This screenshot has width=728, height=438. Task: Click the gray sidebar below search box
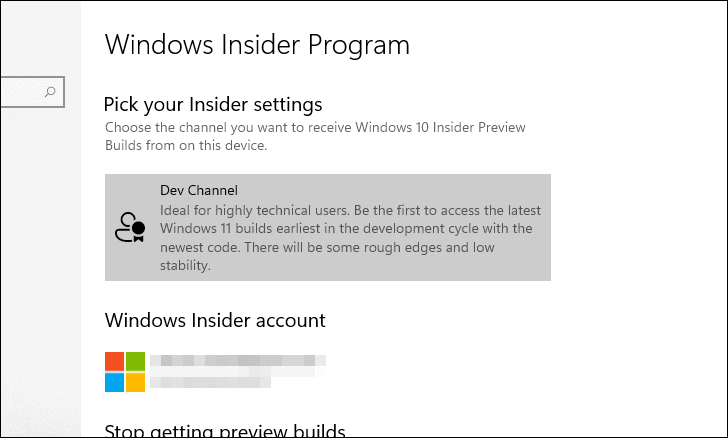pyautogui.click(x=41, y=269)
